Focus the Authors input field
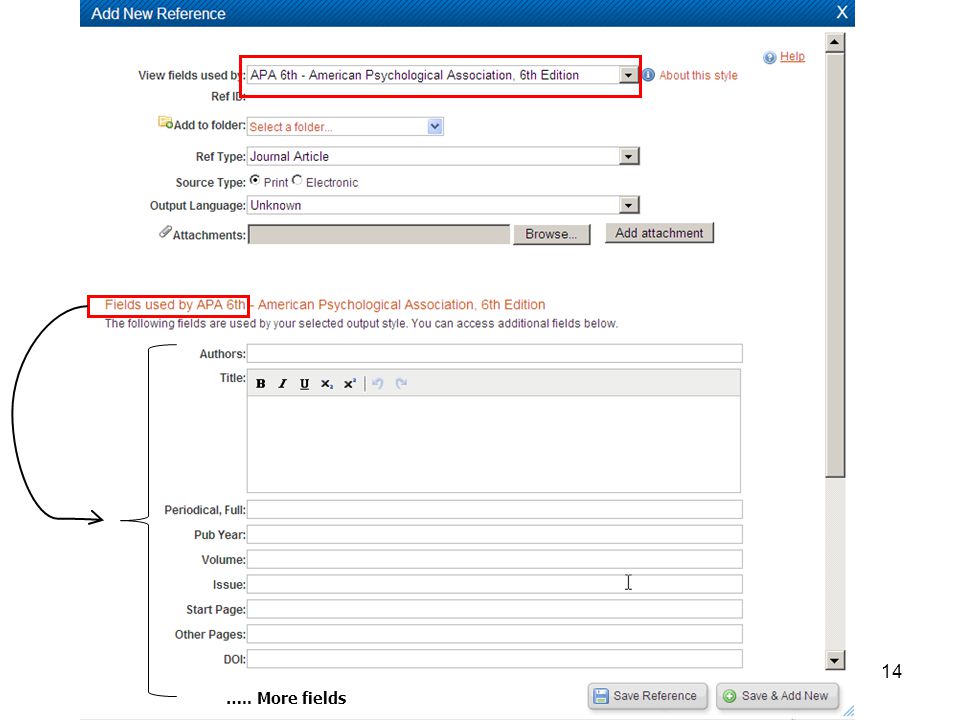The image size is (960, 720). 495,353
